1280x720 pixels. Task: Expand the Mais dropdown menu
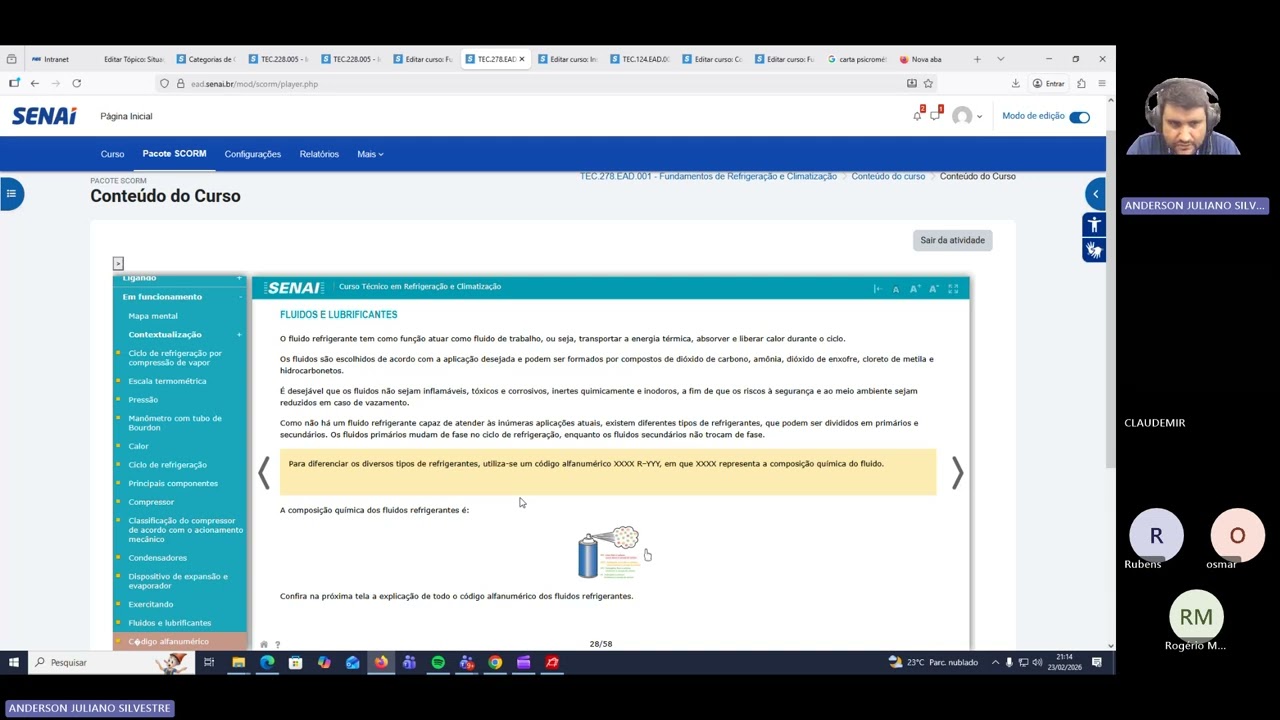[370, 154]
